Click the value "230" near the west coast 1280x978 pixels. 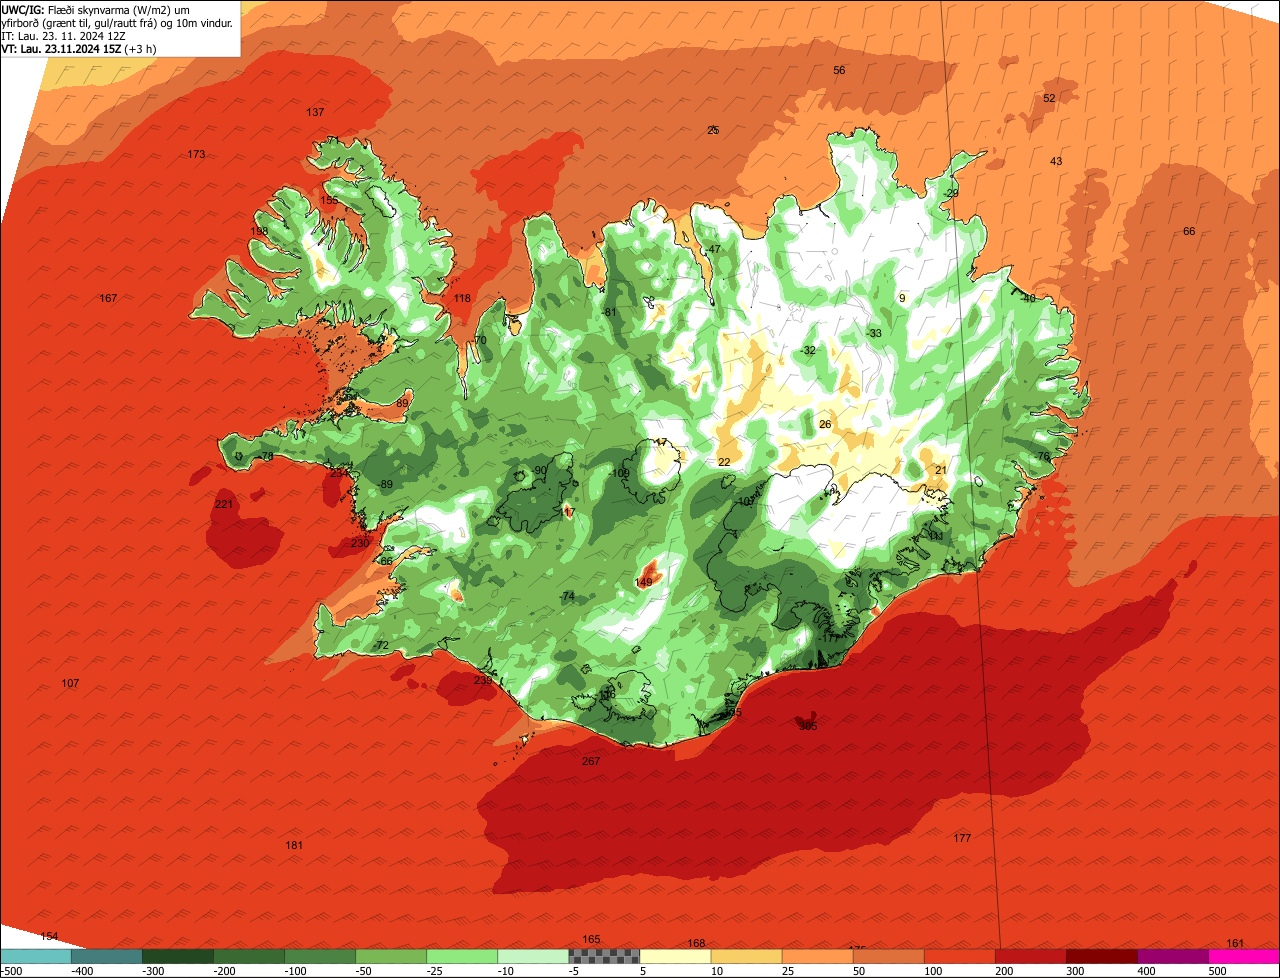pos(361,543)
